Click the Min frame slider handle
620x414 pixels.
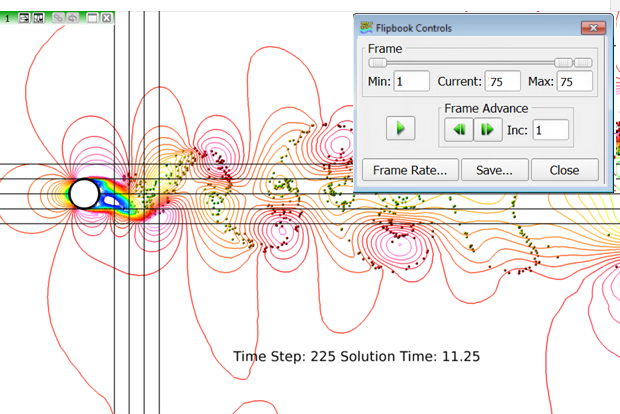coord(377,62)
